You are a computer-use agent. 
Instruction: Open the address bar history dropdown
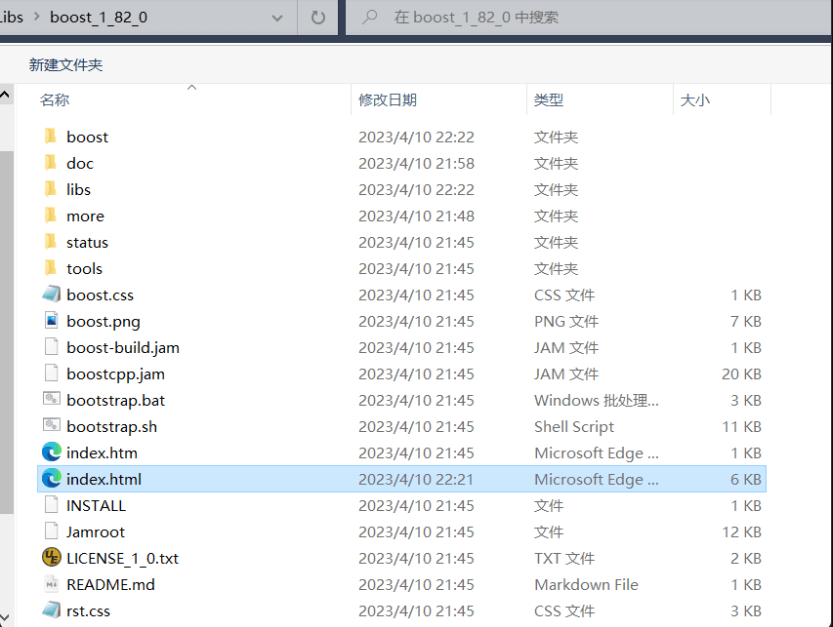point(277,18)
